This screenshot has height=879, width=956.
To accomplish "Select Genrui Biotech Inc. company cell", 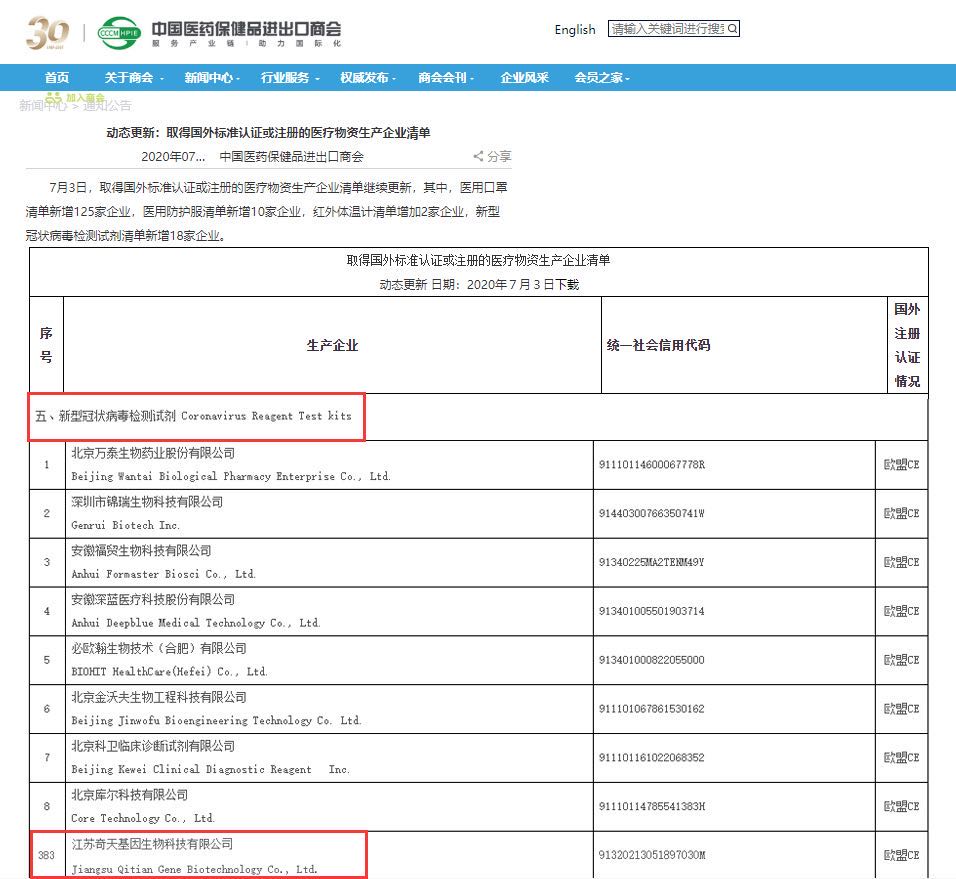I will (329, 513).
